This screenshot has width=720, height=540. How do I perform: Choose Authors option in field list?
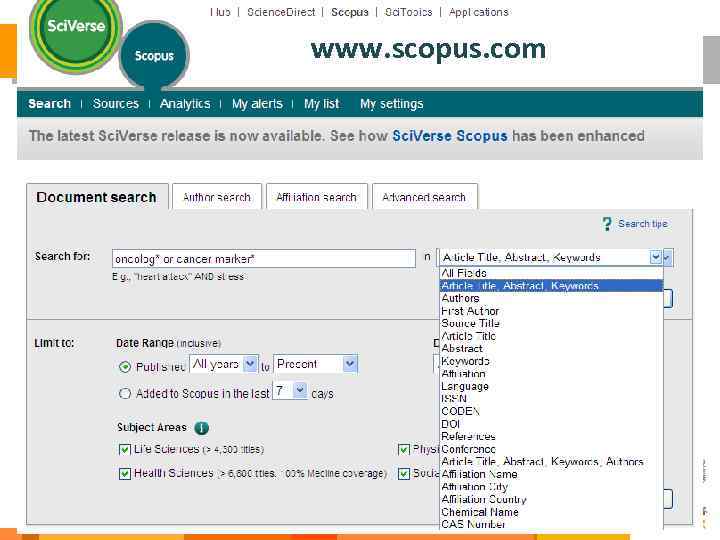coord(551,298)
